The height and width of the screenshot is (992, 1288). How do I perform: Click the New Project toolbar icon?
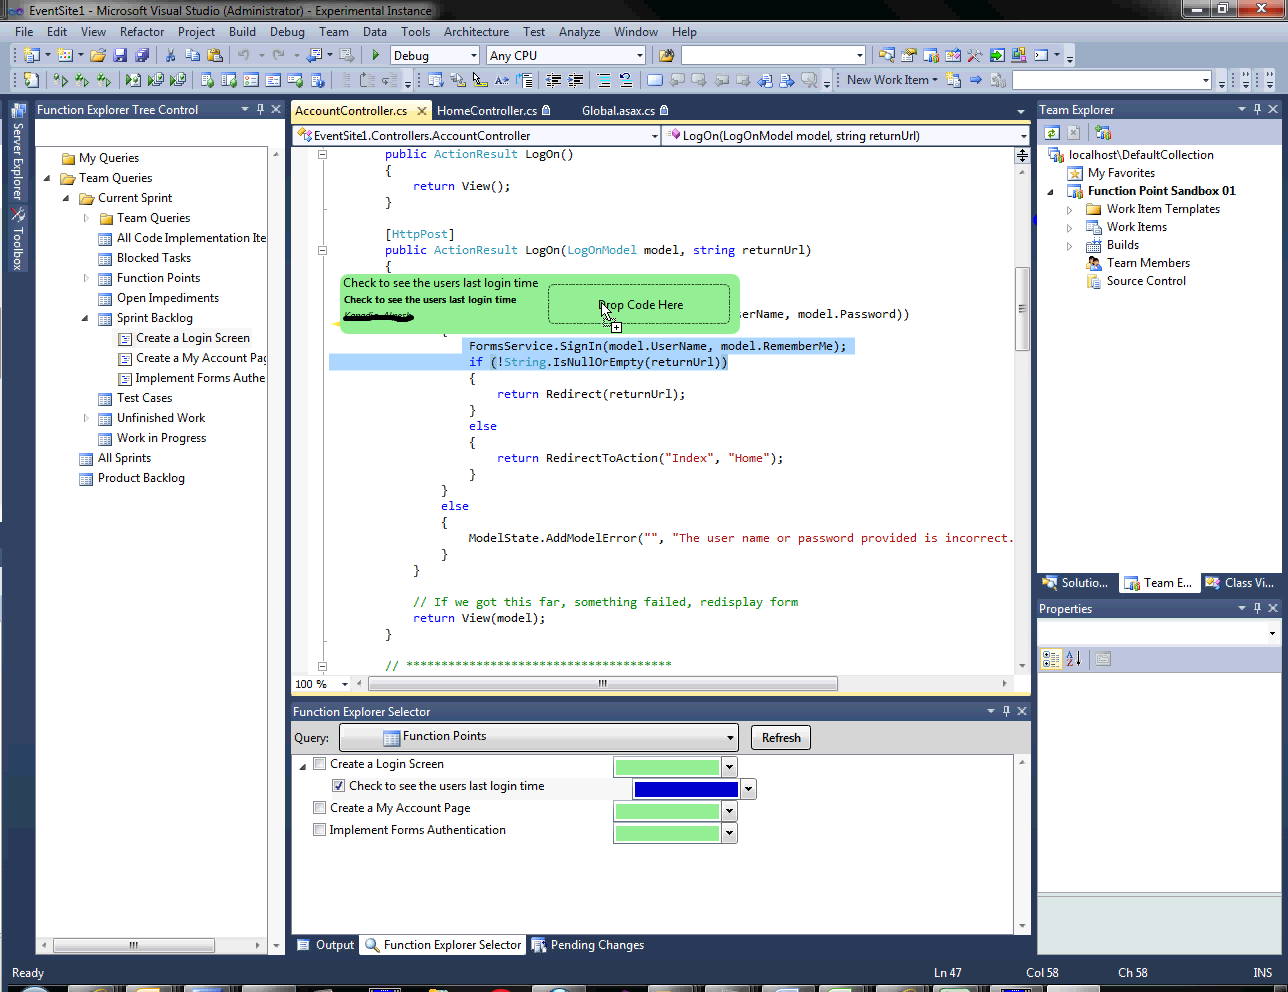pos(31,55)
